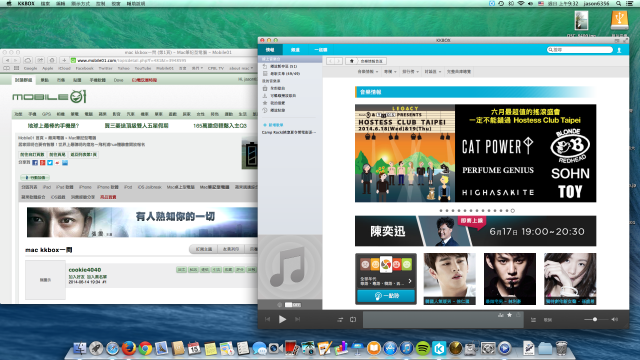Open Spotify from the Dock
The image size is (640, 360).
pyautogui.click(x=423, y=348)
